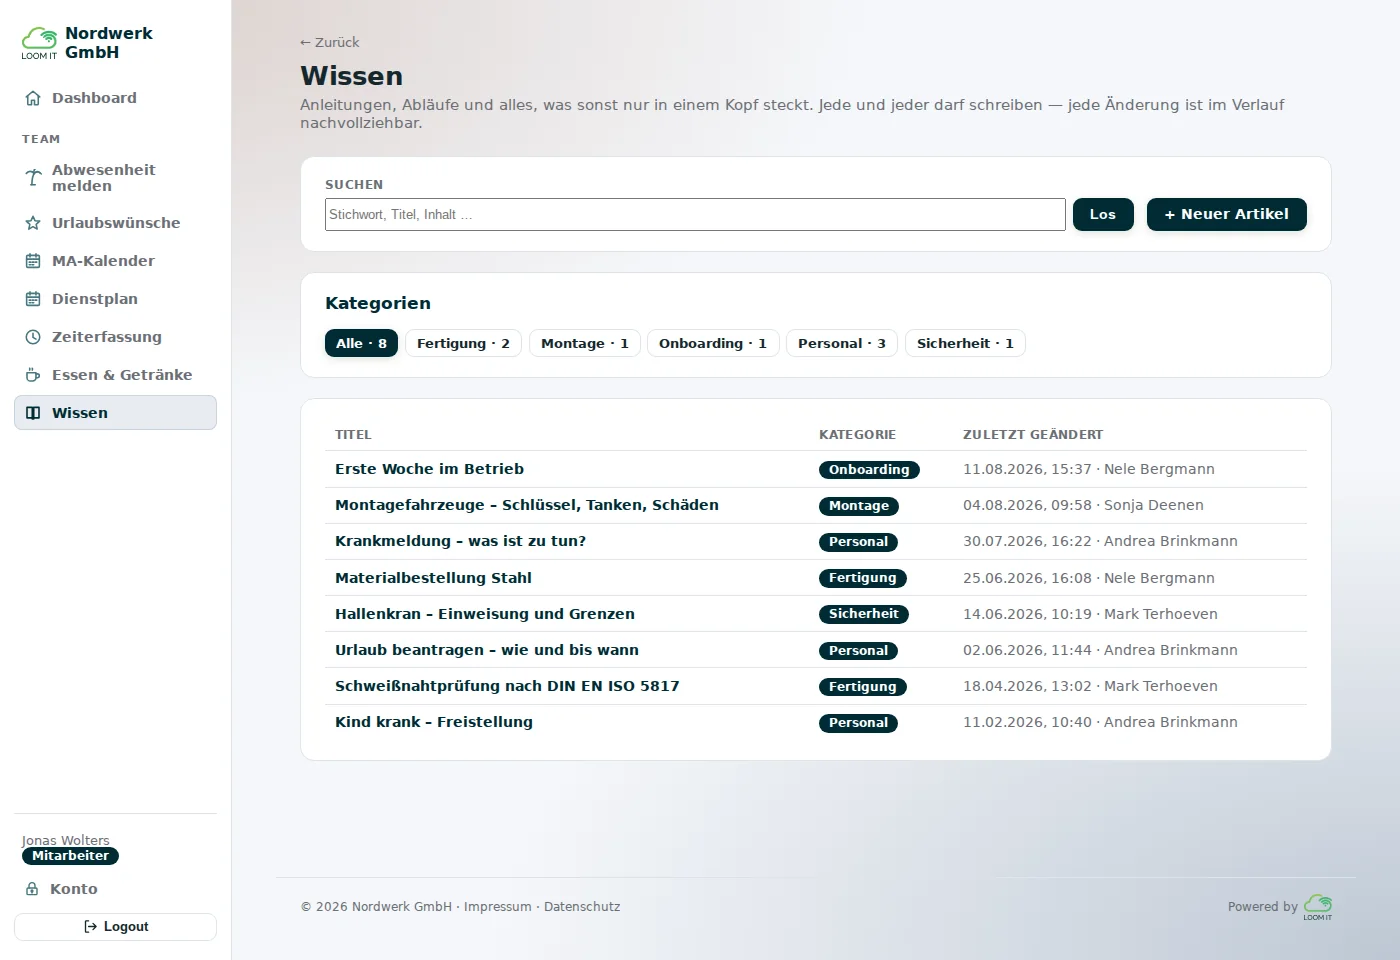Create a new article with Neuer Artikel
Viewport: 1400px width, 960px height.
[1227, 214]
